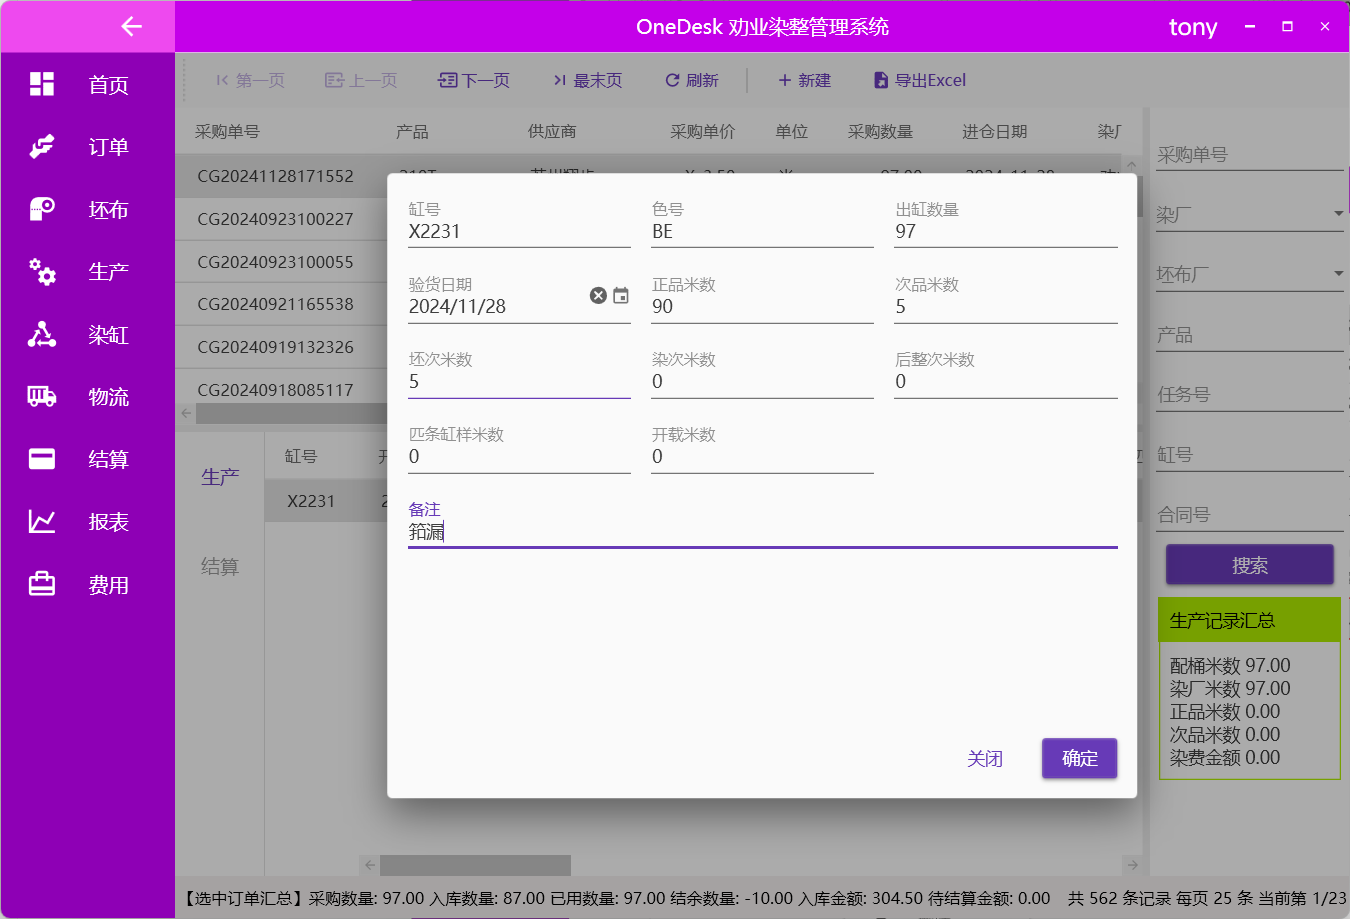Open the 物流 truck icon
Screen dimensions: 1350x919
[42, 397]
